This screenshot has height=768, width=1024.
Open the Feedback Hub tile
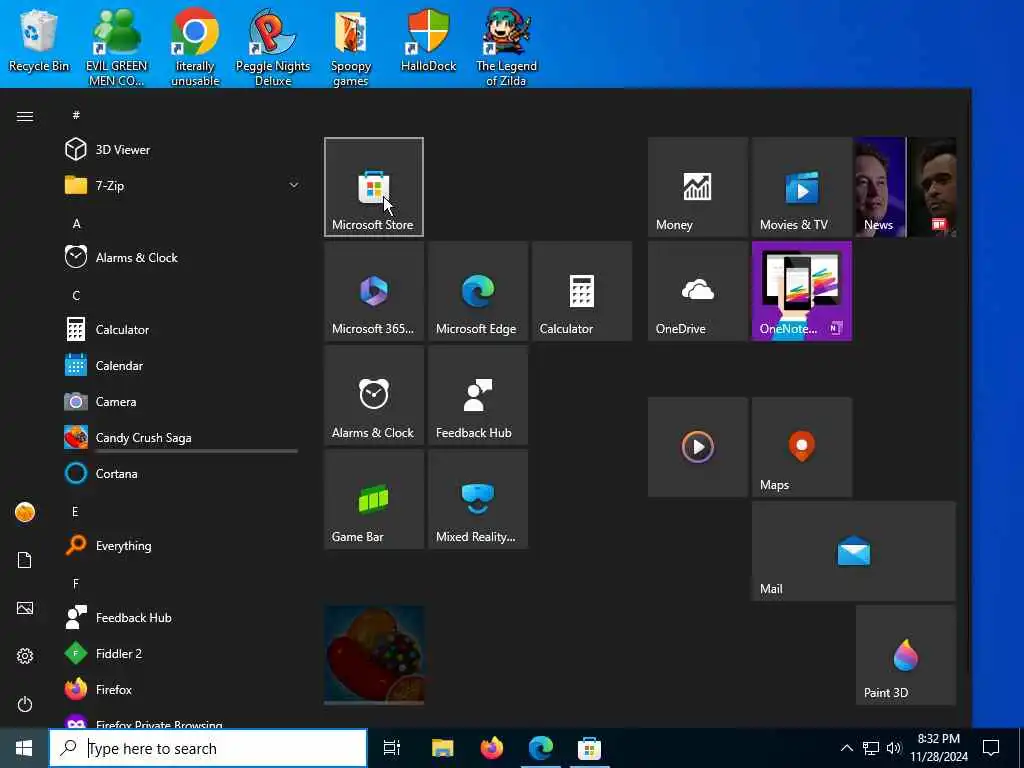(x=478, y=395)
